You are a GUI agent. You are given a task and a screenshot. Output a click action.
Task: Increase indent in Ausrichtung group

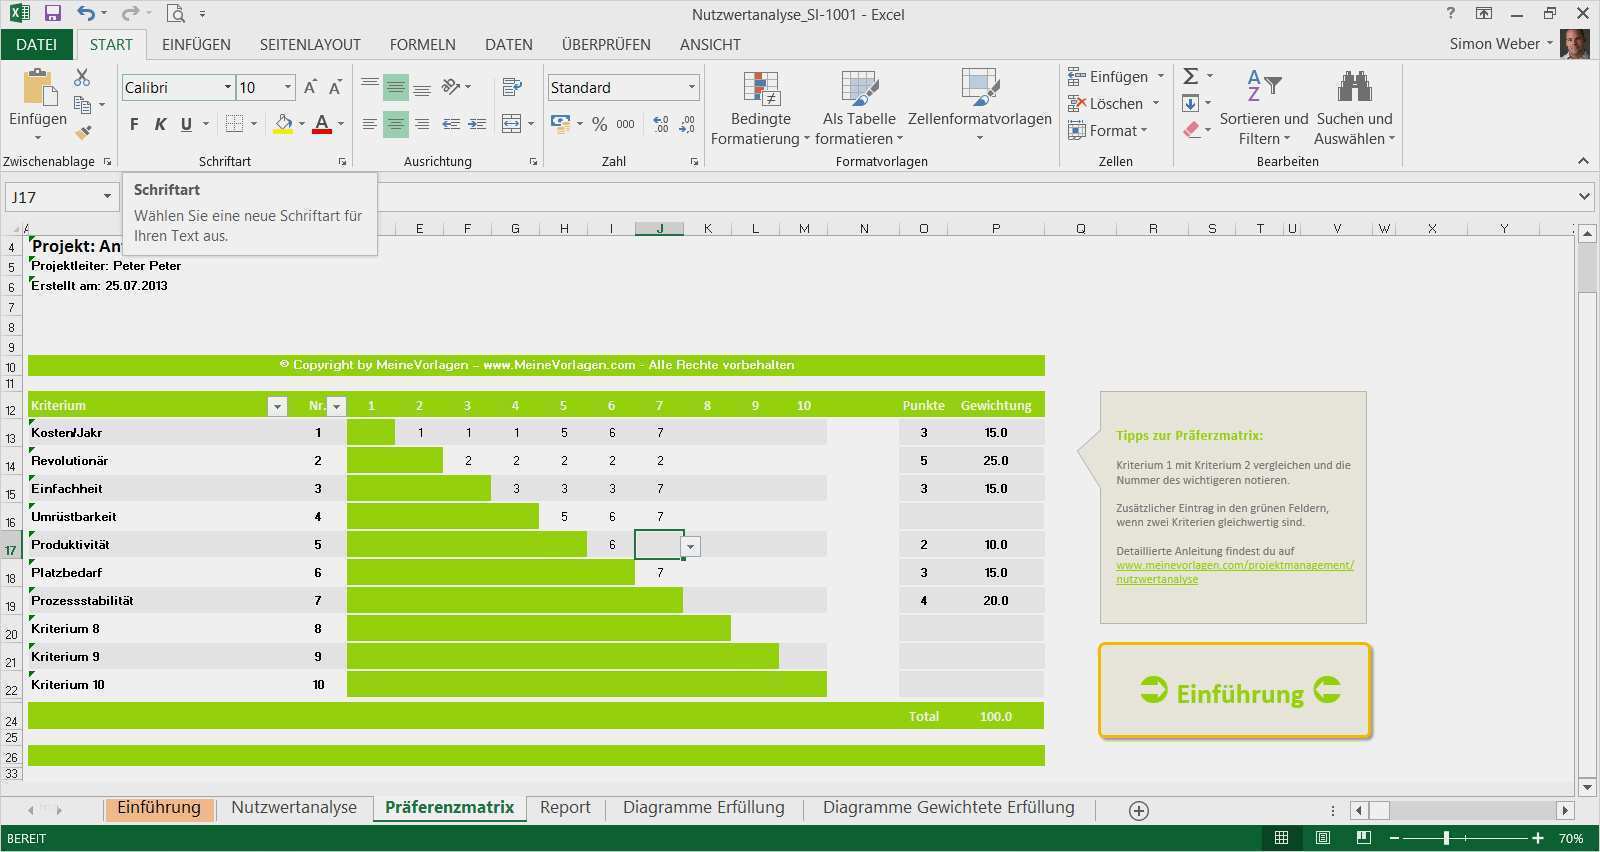click(477, 124)
